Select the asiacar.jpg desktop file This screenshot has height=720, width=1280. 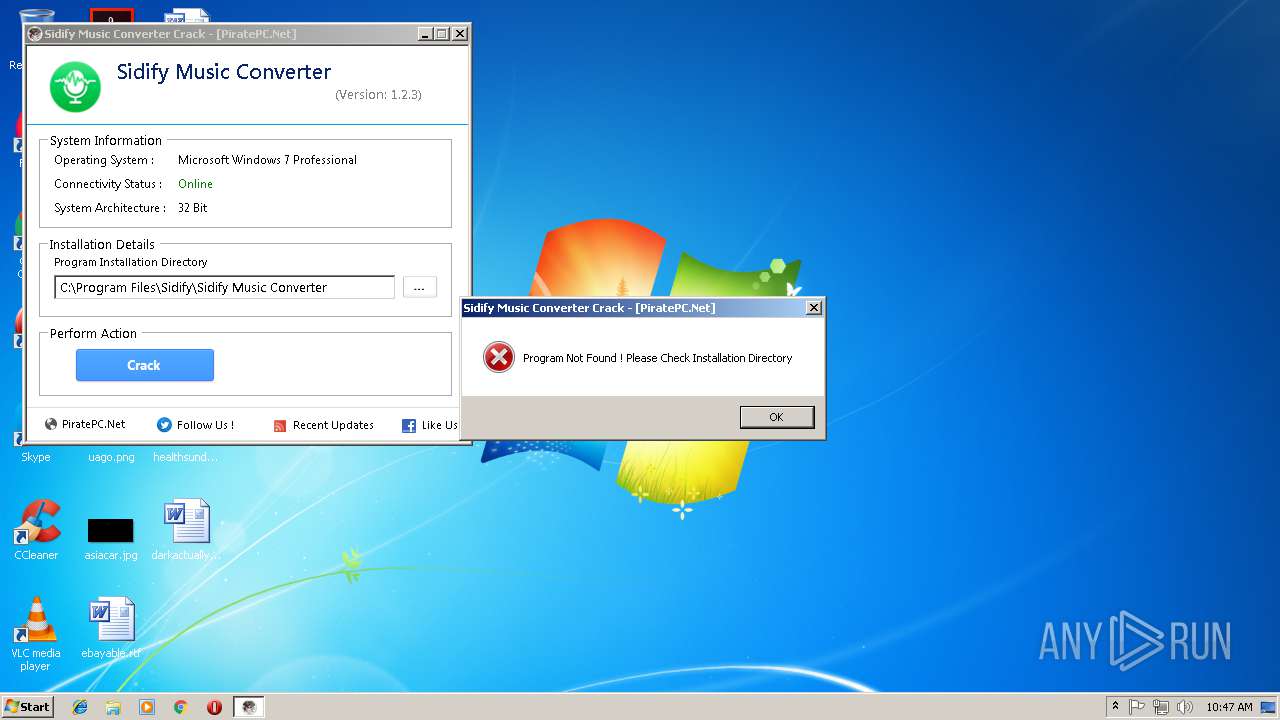pyautogui.click(x=111, y=537)
